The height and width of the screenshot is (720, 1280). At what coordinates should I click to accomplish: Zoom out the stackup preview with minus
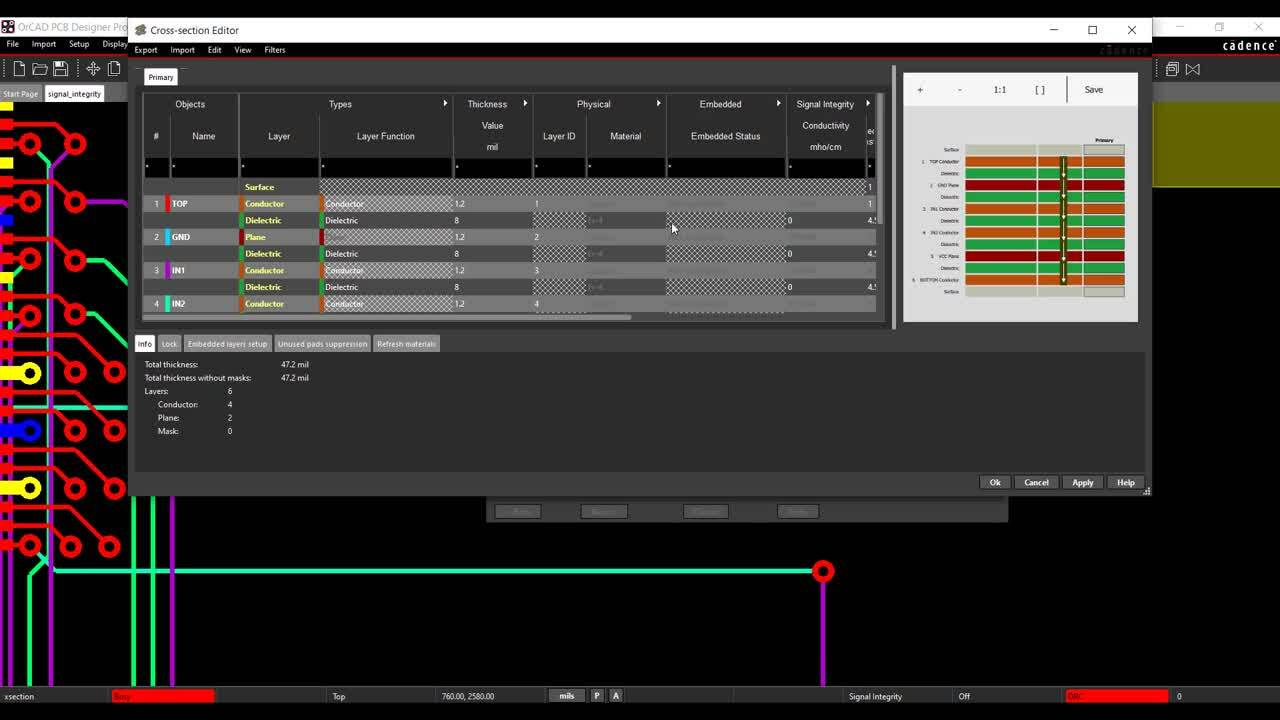pos(960,90)
